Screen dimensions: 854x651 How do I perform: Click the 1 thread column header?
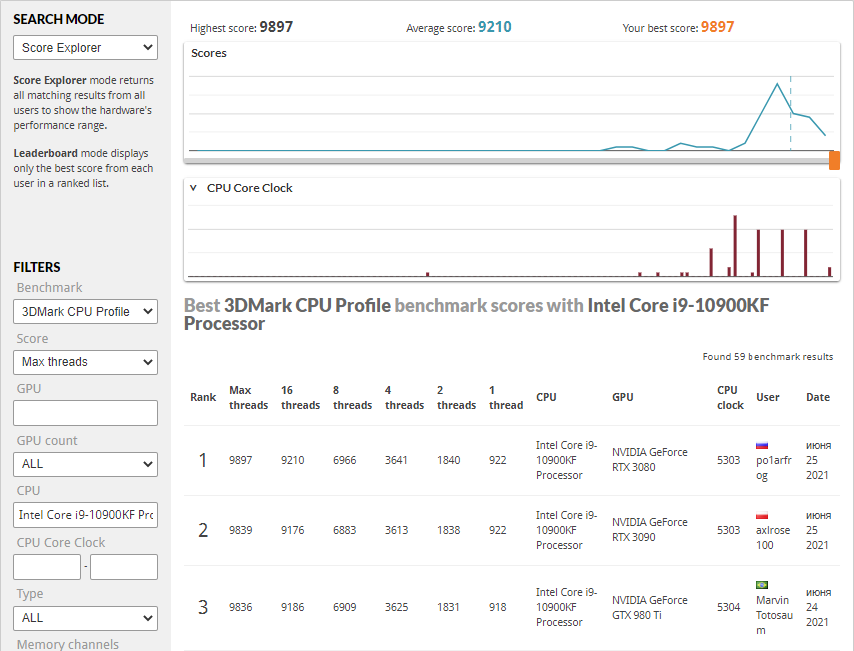(x=506, y=398)
